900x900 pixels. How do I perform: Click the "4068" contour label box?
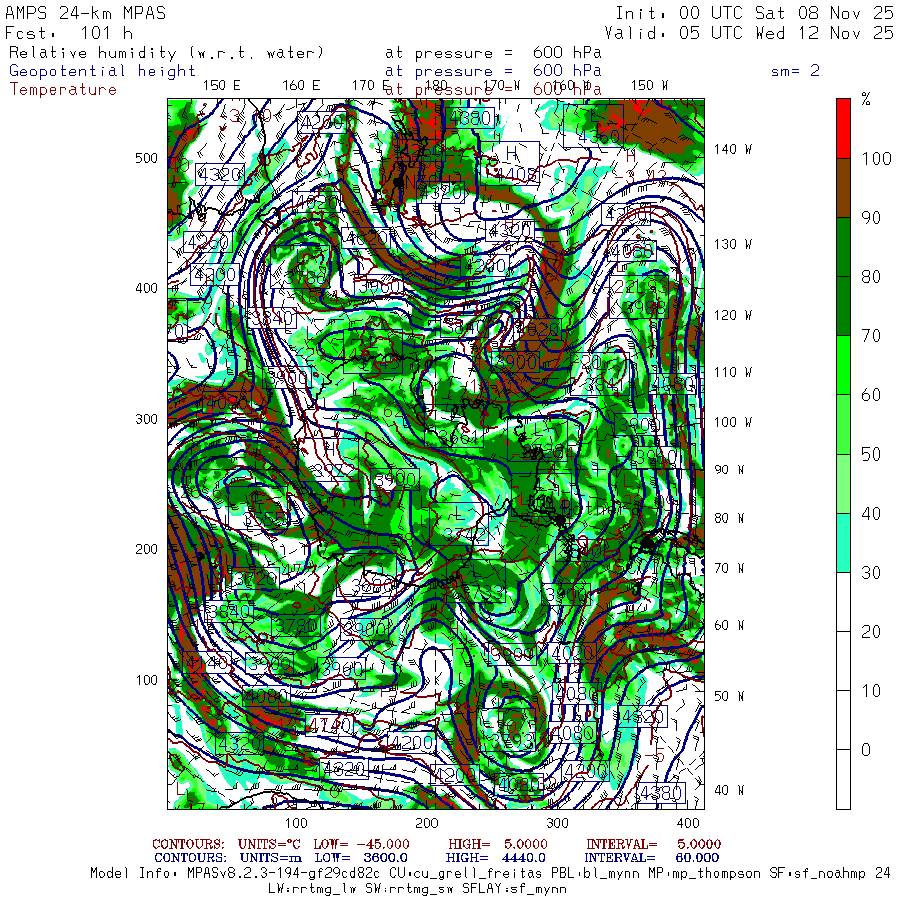630,250
